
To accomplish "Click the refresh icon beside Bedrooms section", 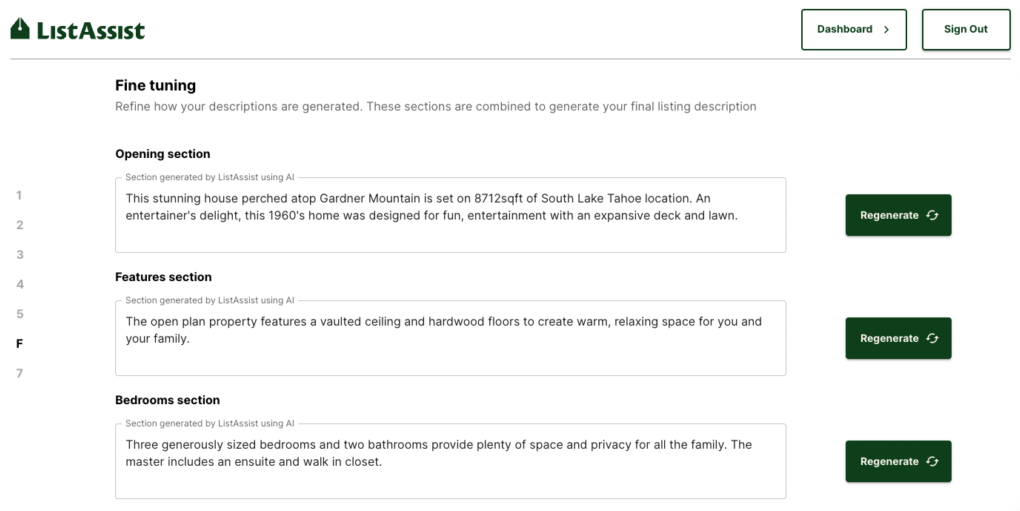I will (932, 461).
